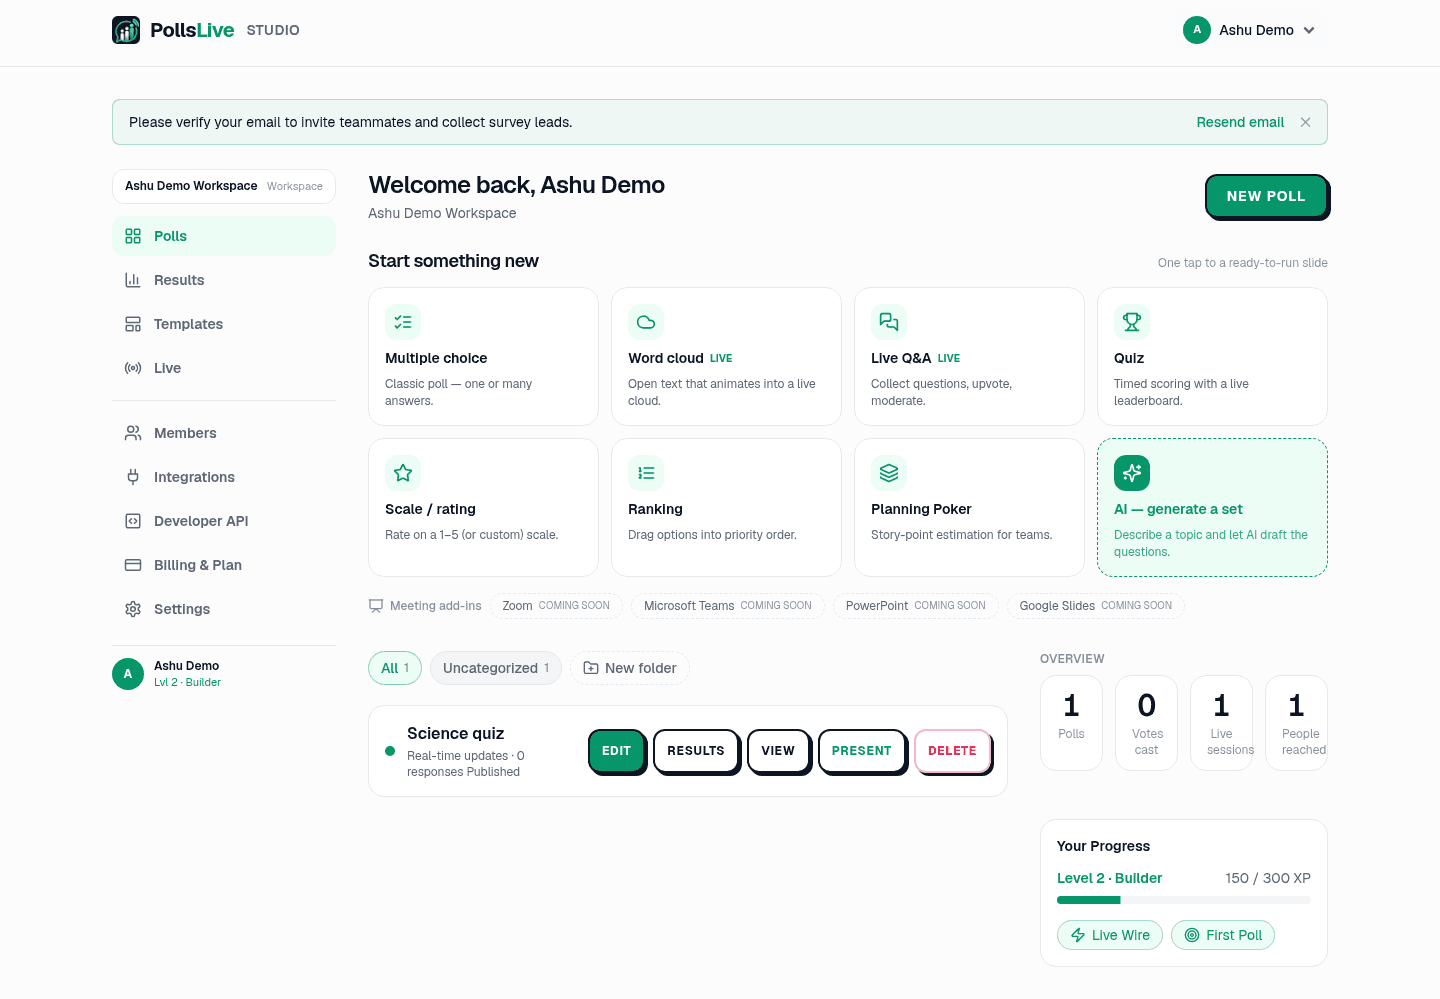This screenshot has width=1440, height=999.
Task: Click the Science quiz green status dot
Action: [390, 751]
